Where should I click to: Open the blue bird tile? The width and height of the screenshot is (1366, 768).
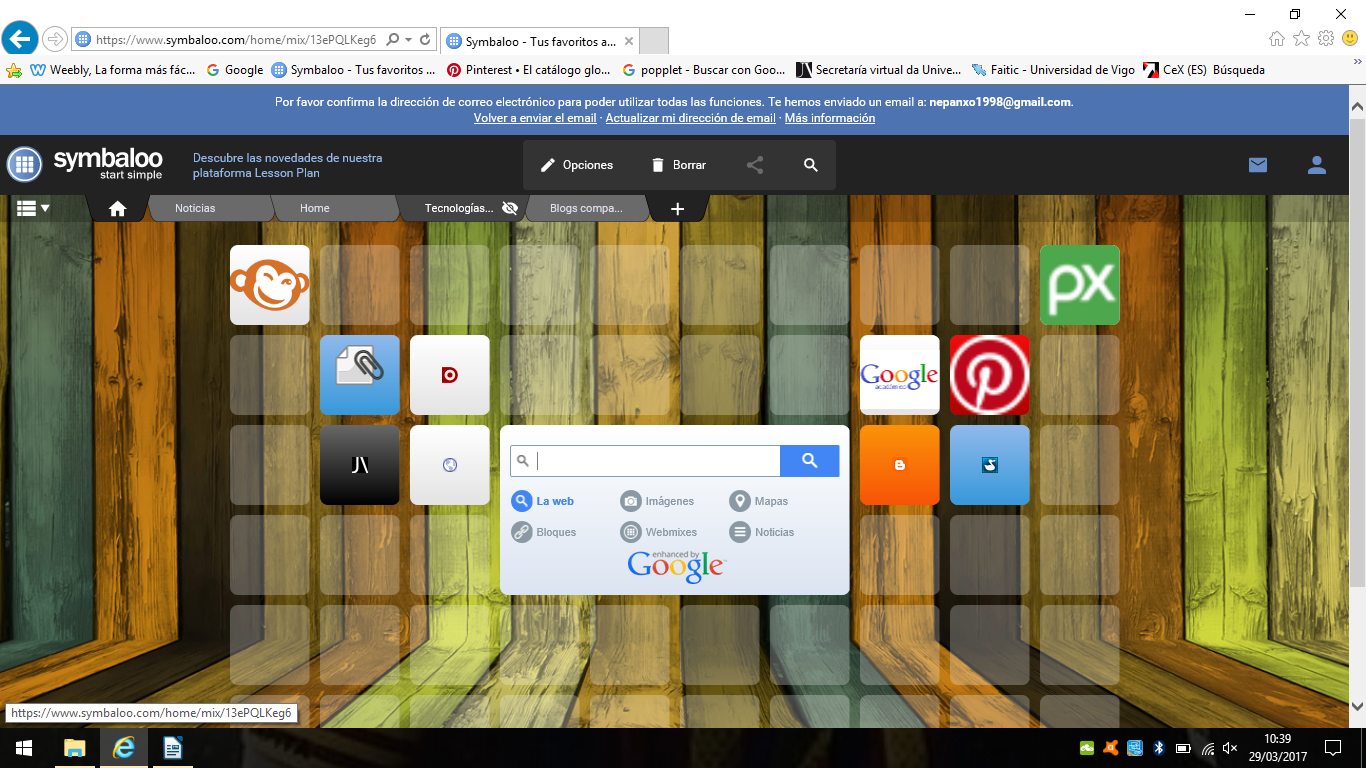point(990,465)
